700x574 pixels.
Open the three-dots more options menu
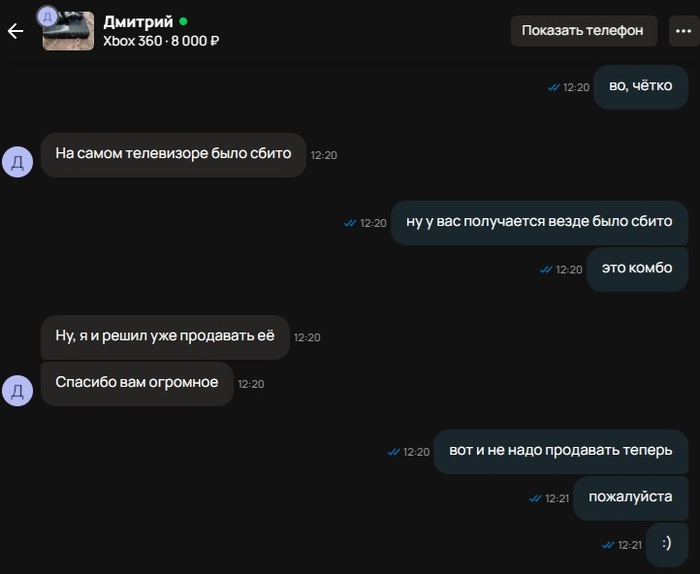pos(683,31)
